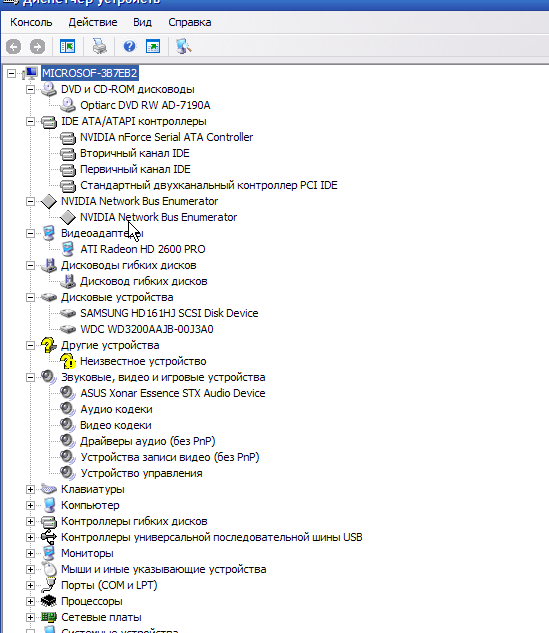Open the Вид menu
549x633 pixels.
142,22
